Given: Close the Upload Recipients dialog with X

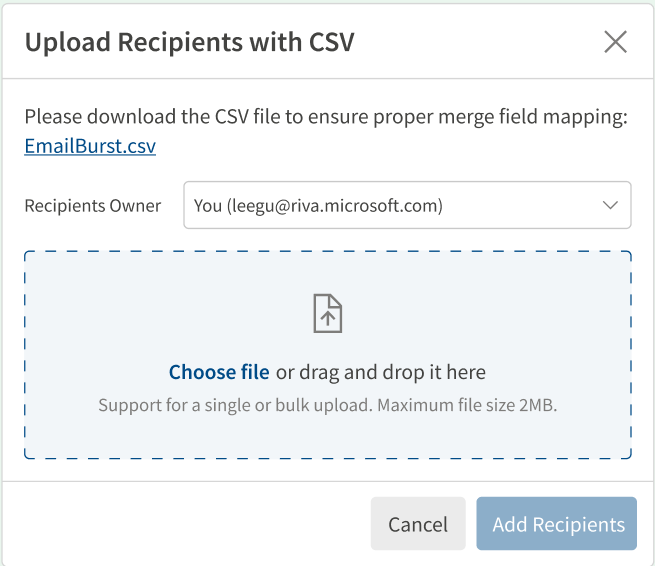Looking at the screenshot, I should [x=615, y=41].
